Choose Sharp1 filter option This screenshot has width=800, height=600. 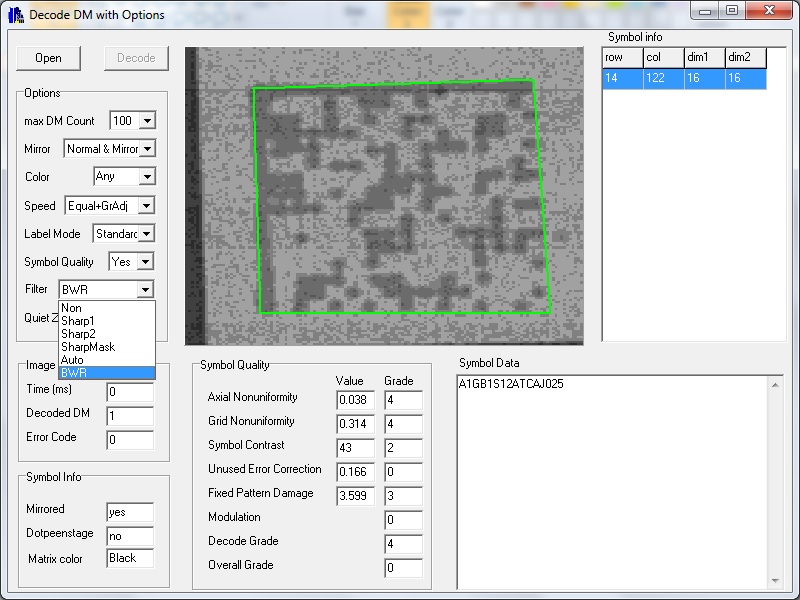point(107,321)
